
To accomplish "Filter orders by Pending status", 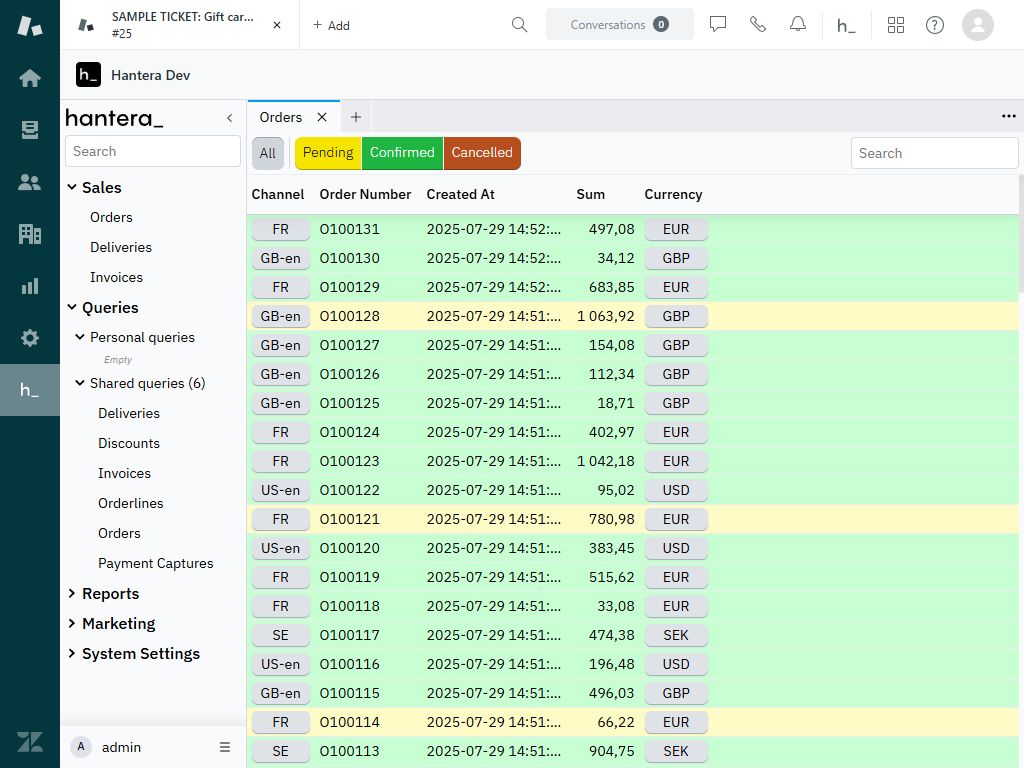I will point(328,153).
